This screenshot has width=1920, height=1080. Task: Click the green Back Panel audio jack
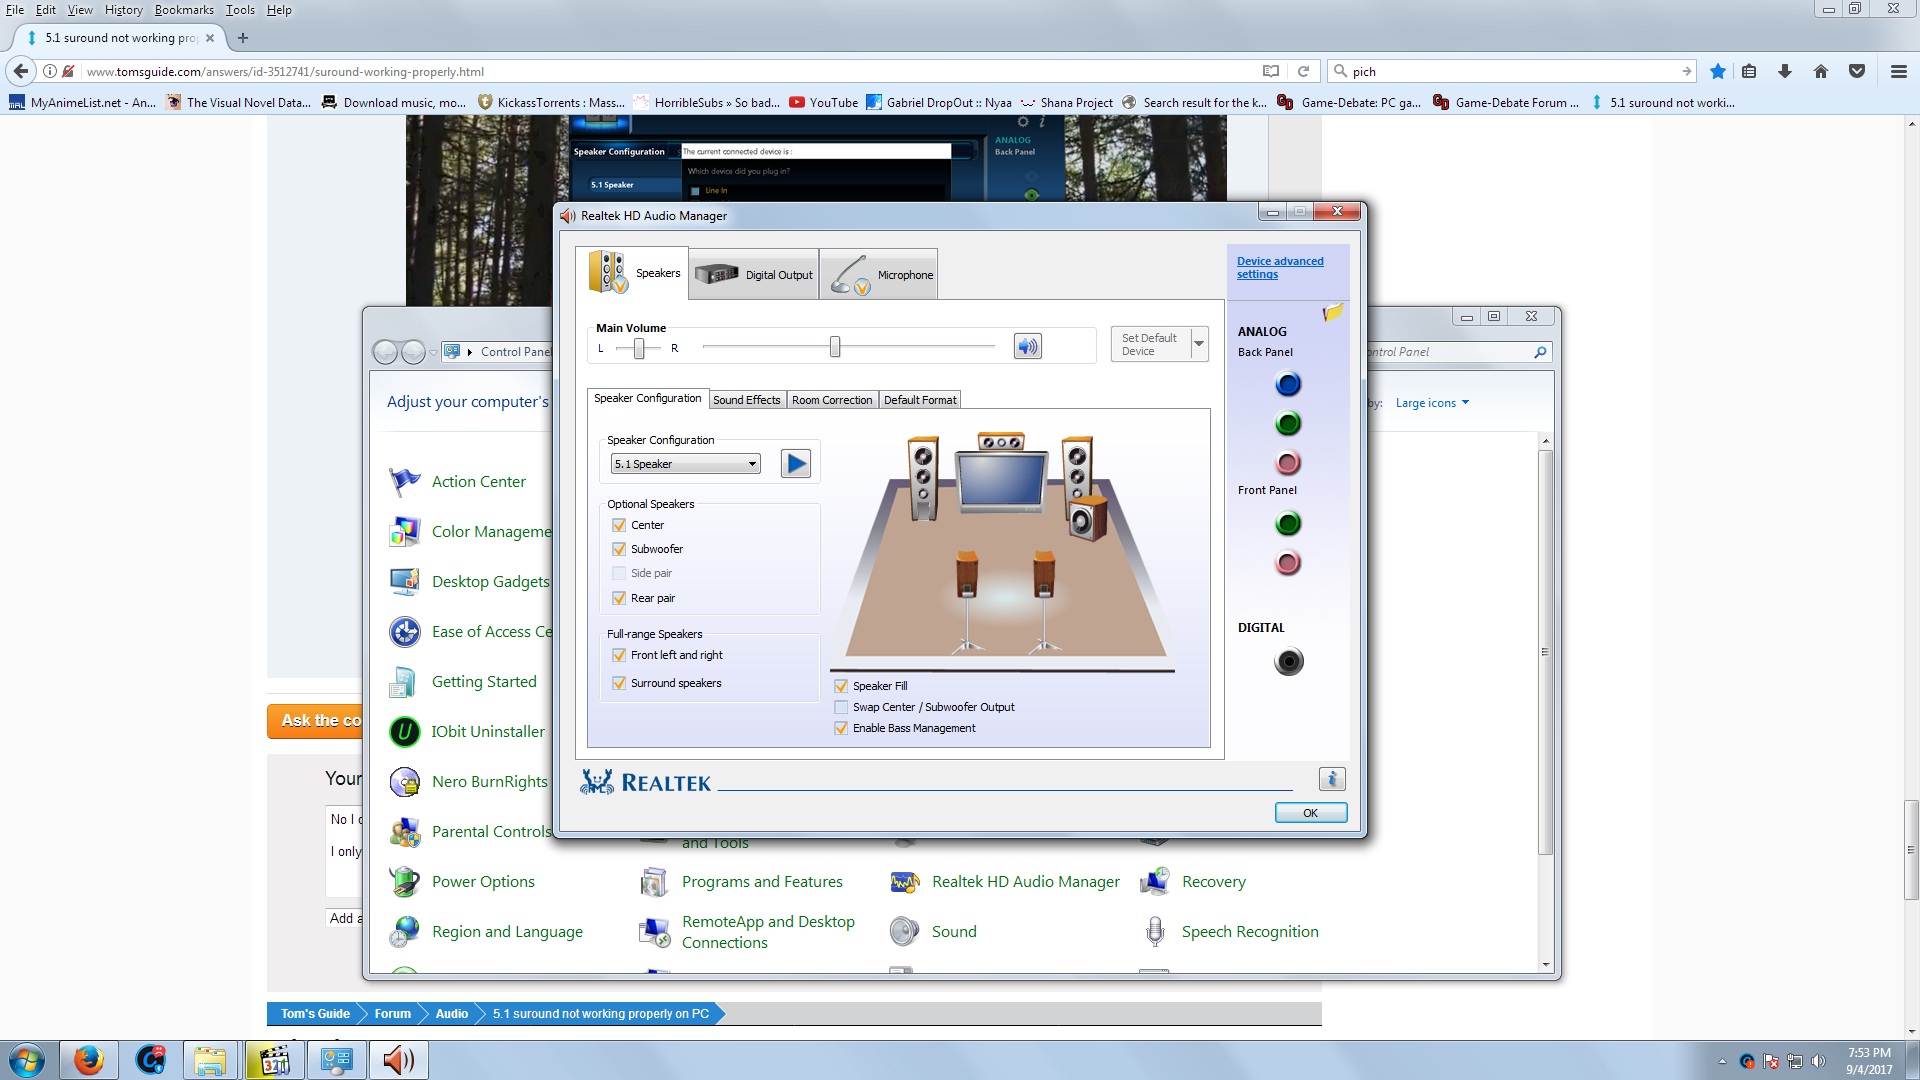(x=1288, y=424)
